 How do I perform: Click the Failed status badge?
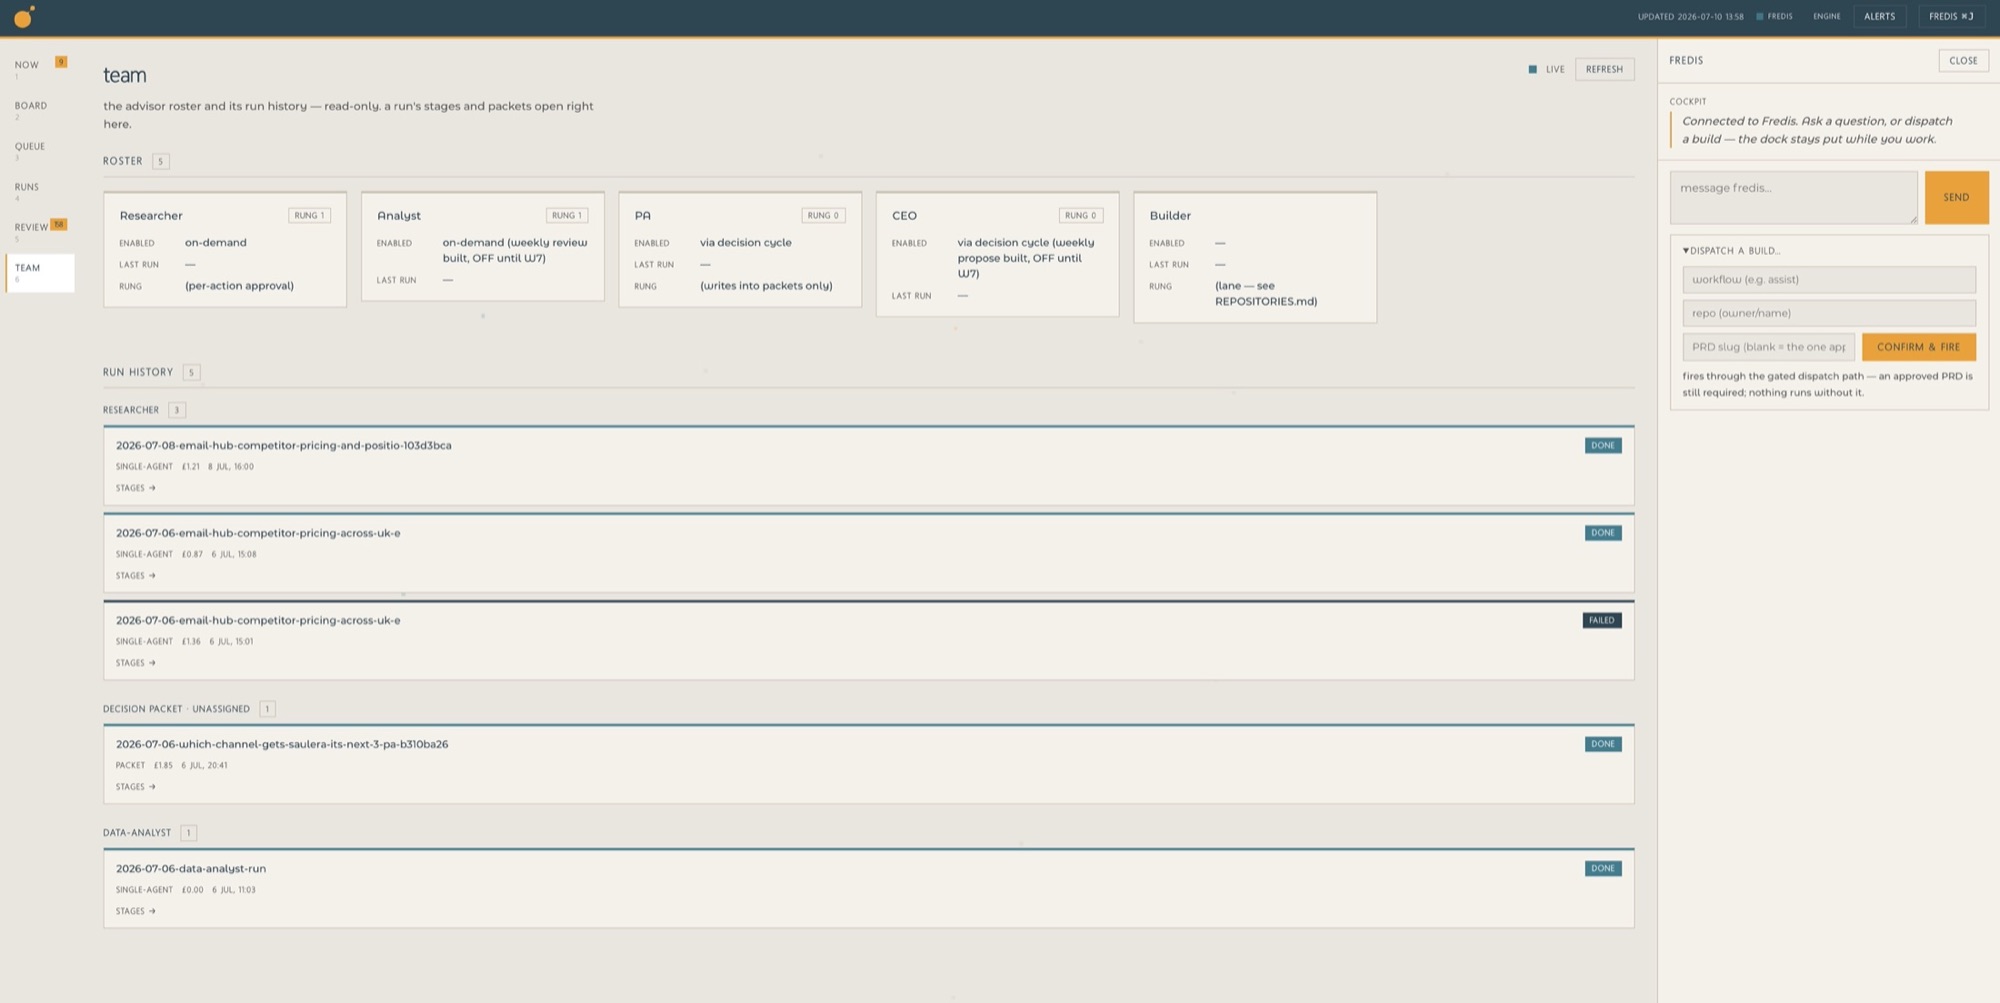[1601, 620]
